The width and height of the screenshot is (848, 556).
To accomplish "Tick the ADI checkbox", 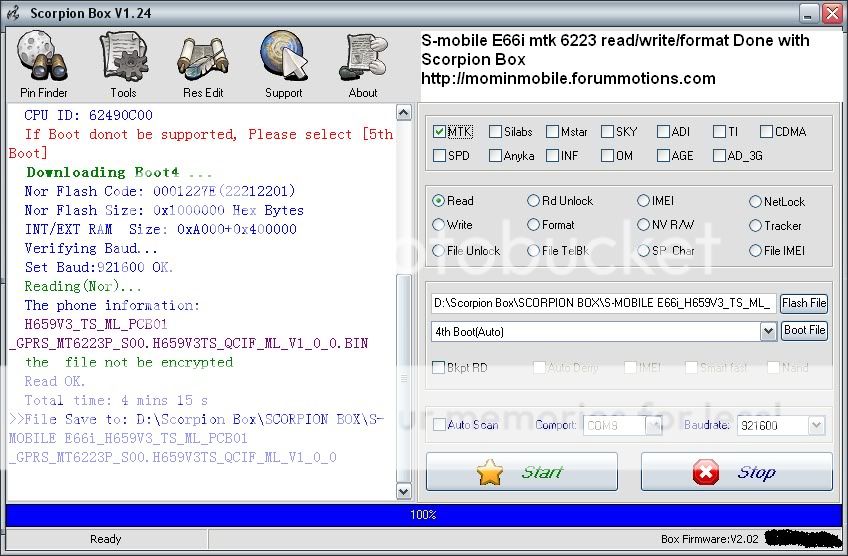I will (x=663, y=131).
